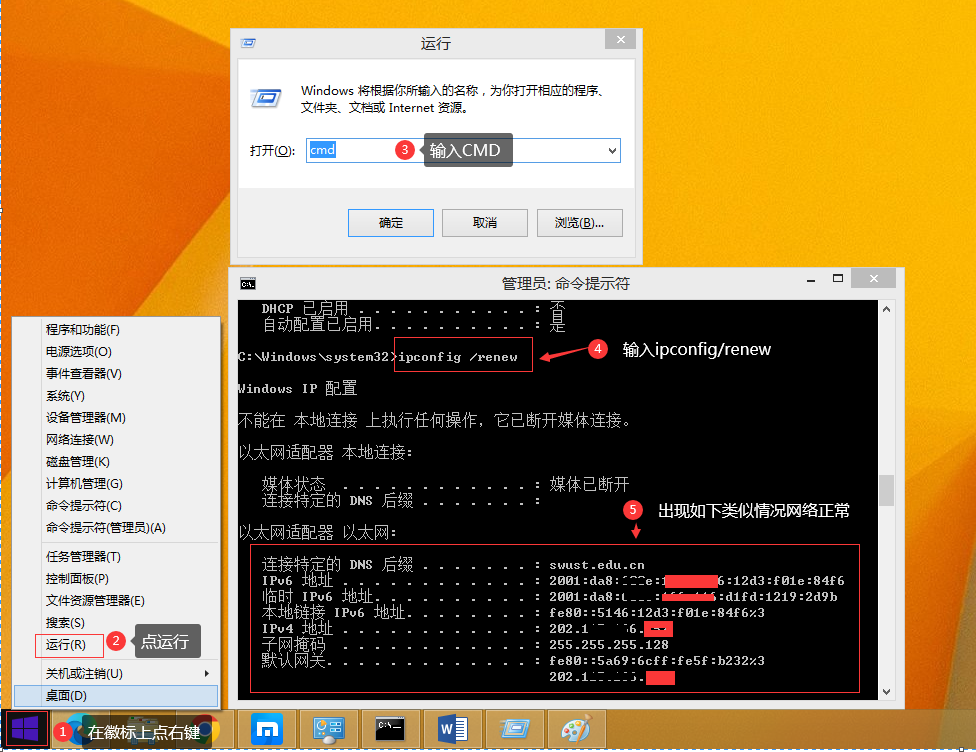976x752 pixels.
Task: Click the 浏览(B)... button
Action: [580, 223]
